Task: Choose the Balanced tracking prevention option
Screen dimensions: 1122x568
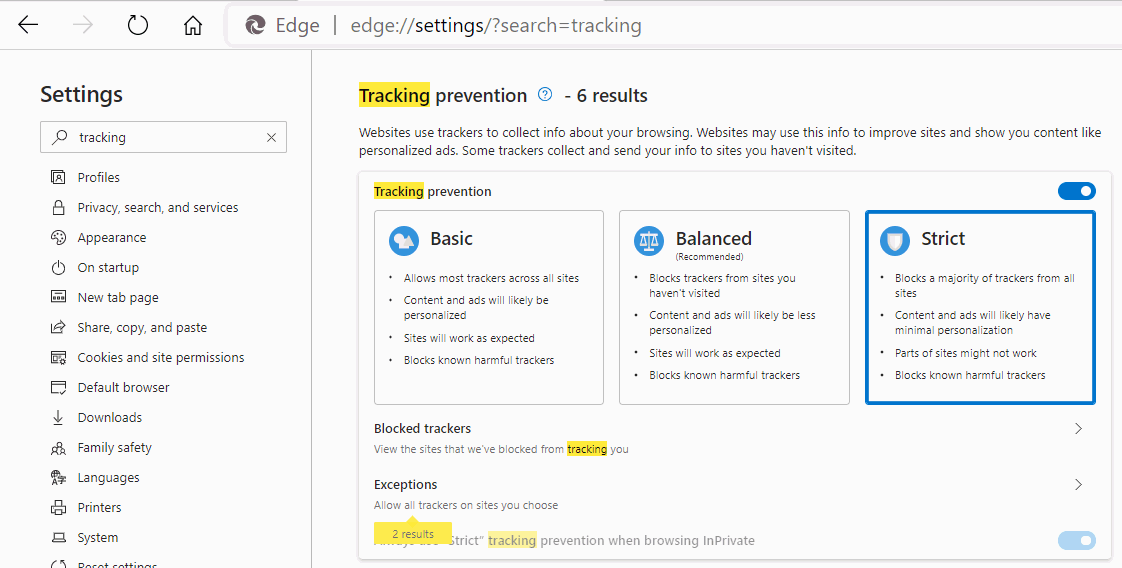Action: click(734, 308)
